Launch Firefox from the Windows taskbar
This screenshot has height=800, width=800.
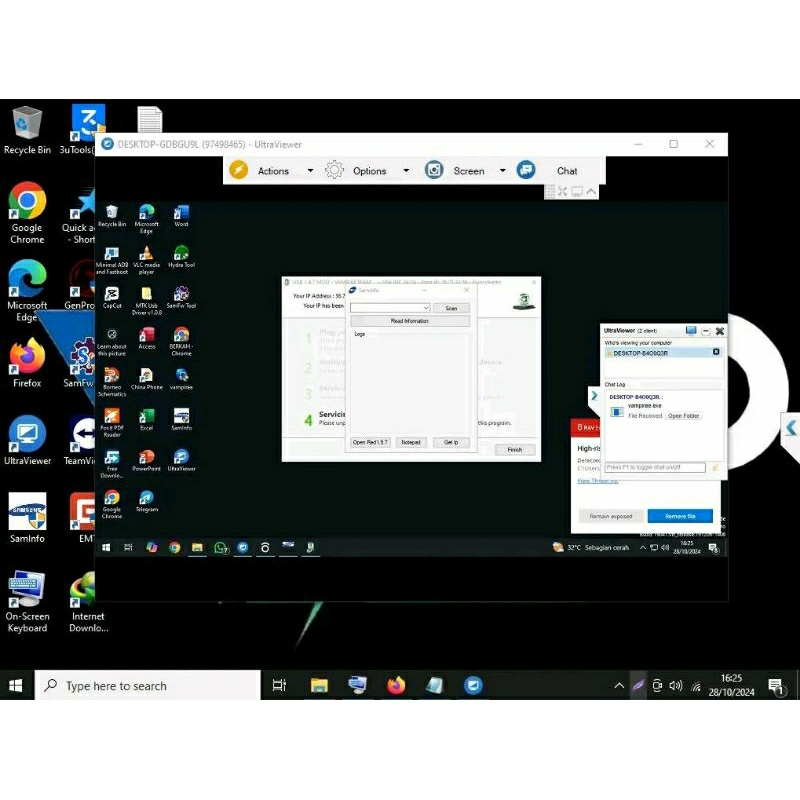[x=396, y=686]
